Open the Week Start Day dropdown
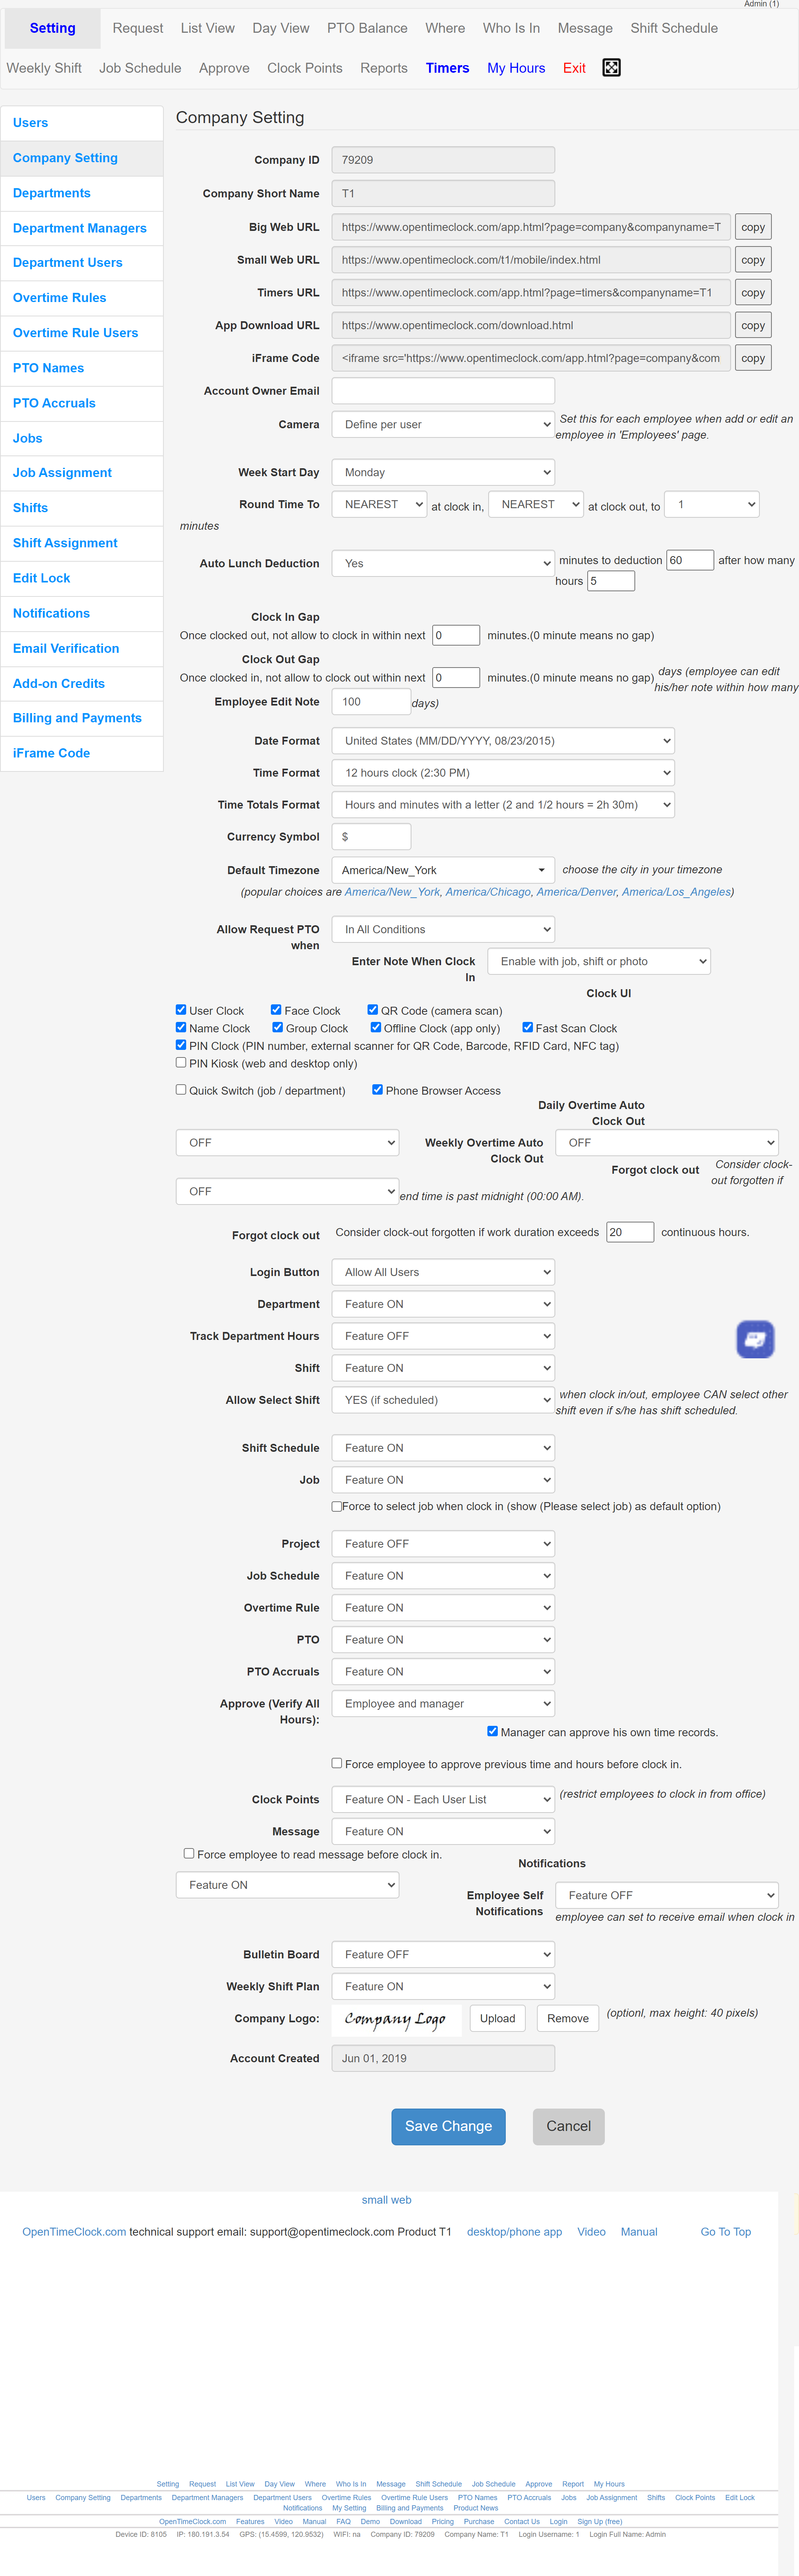 443,472
